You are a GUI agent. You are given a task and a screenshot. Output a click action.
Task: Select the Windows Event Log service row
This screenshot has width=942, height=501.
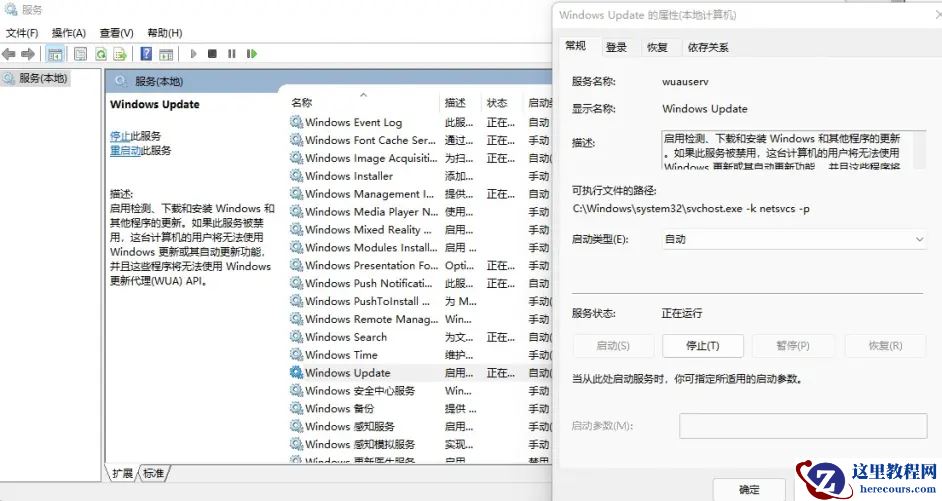[x=419, y=123]
